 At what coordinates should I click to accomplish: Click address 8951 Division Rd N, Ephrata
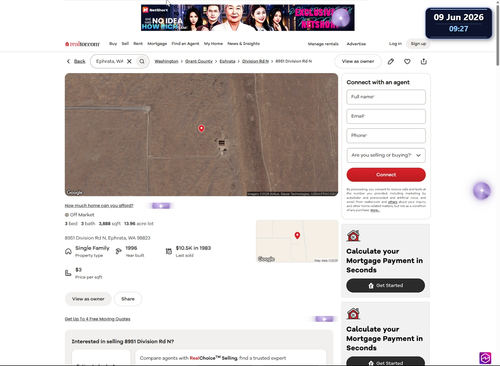pos(107,238)
